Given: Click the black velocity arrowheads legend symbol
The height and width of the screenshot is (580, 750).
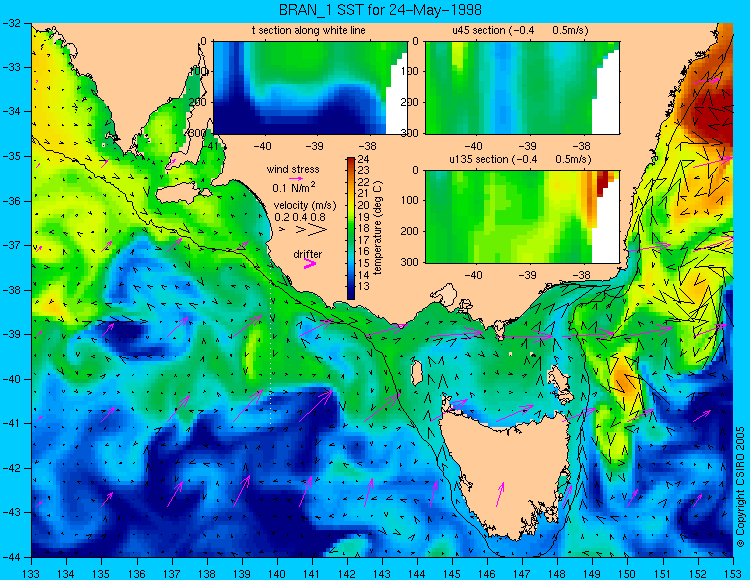Looking at the screenshot, I should 304,230.
